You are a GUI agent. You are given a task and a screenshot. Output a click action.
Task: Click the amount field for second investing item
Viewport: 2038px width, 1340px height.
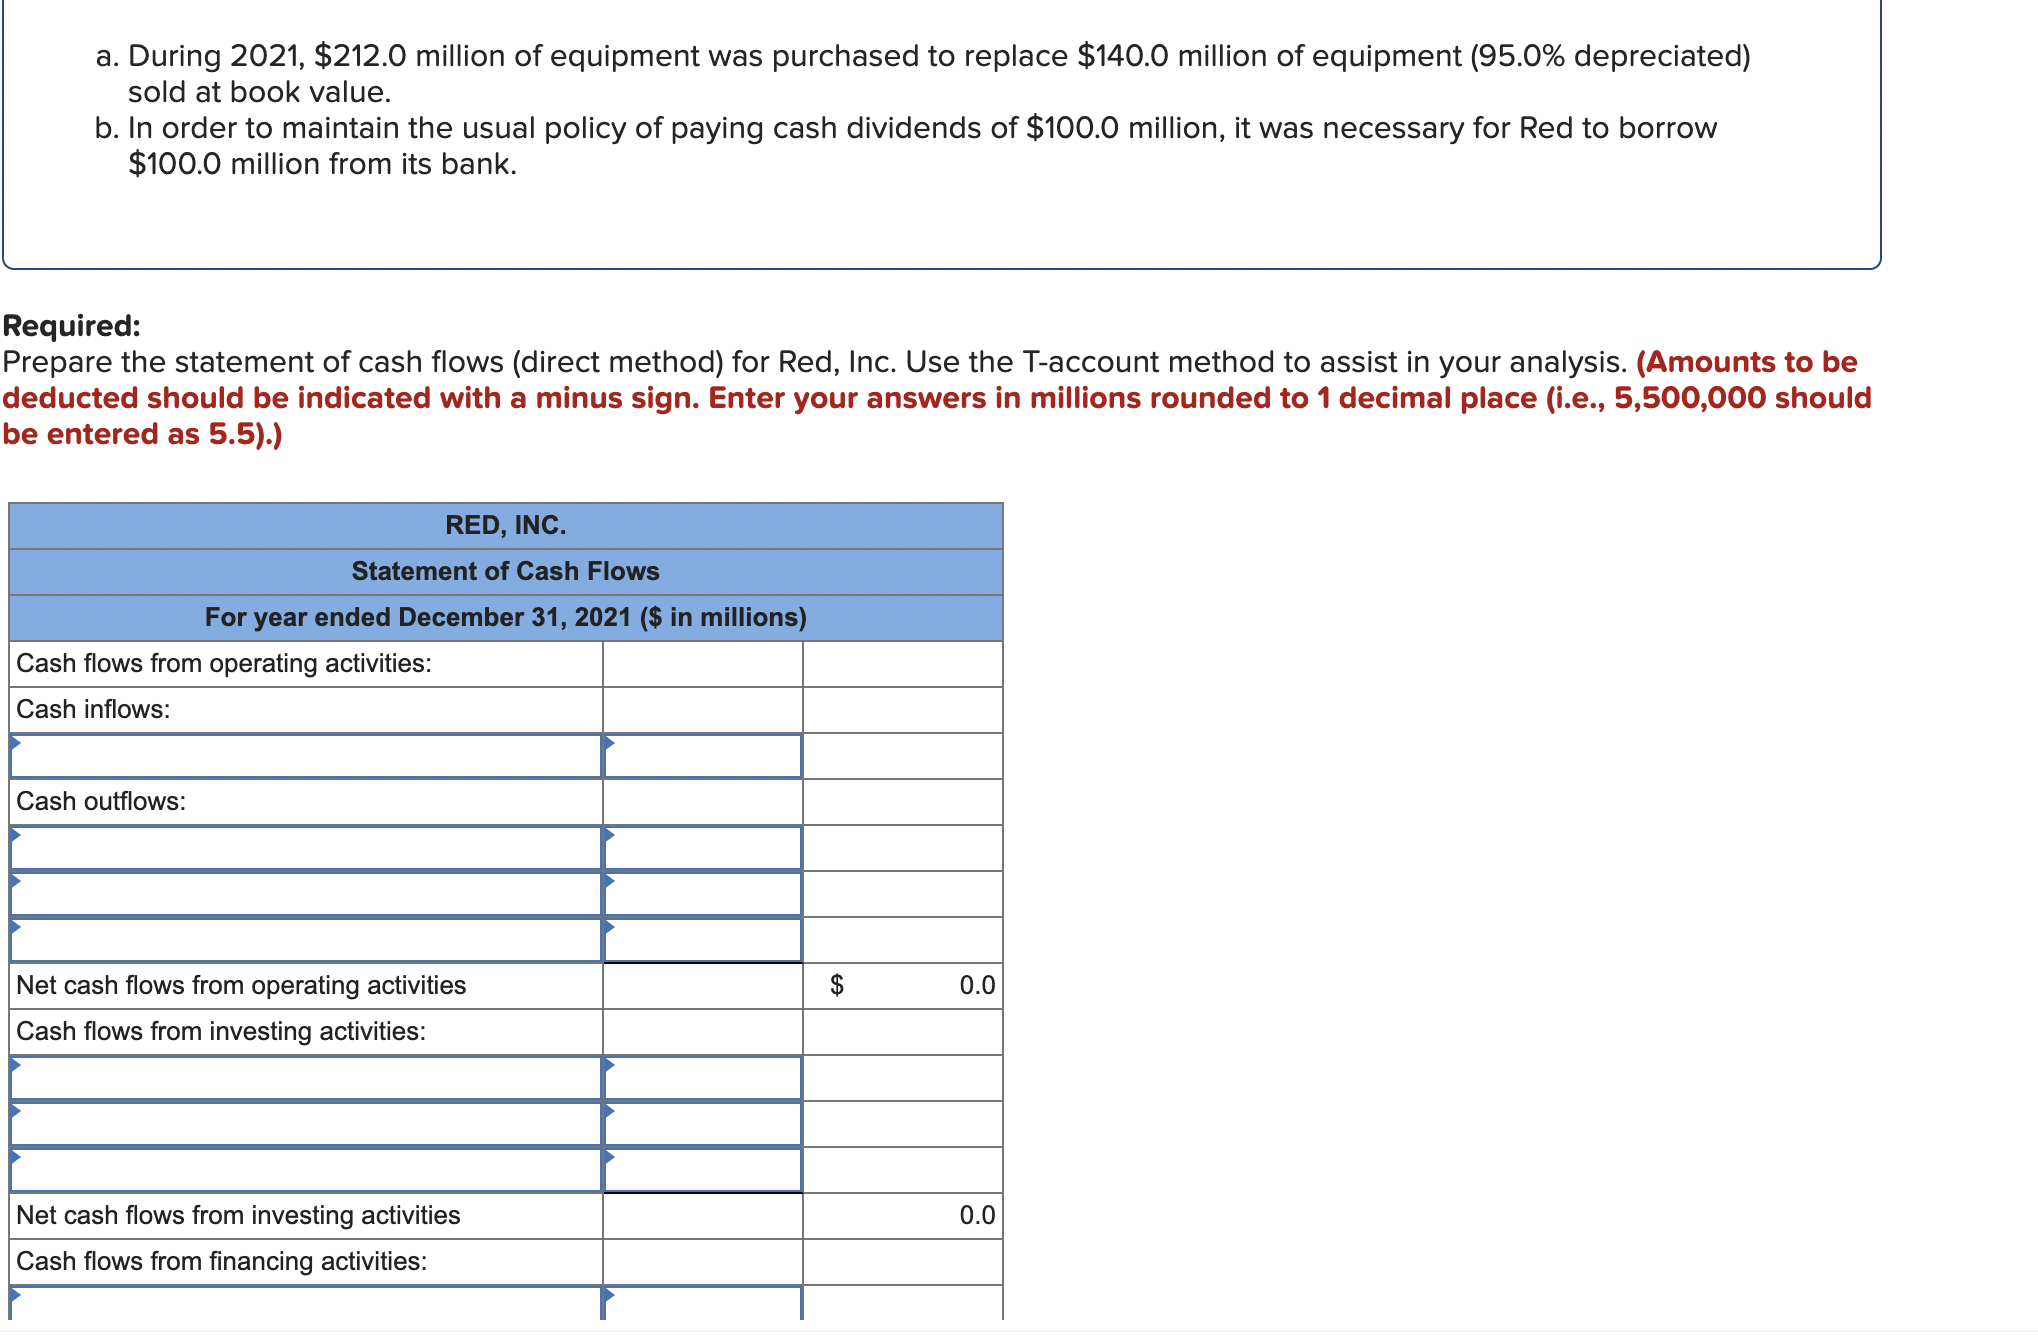(702, 1125)
